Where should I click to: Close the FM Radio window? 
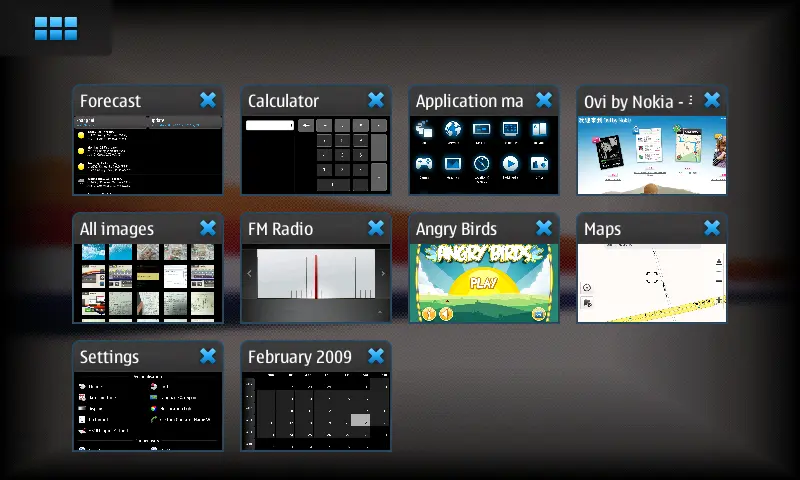(376, 228)
